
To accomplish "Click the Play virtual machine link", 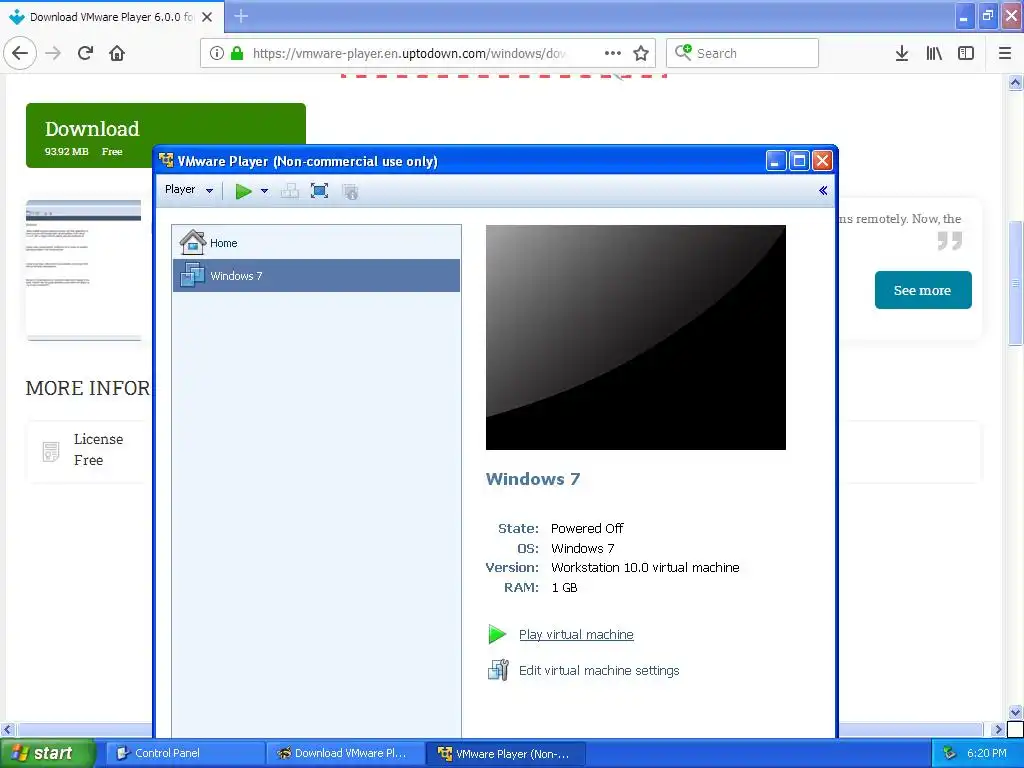I will pyautogui.click(x=576, y=635).
